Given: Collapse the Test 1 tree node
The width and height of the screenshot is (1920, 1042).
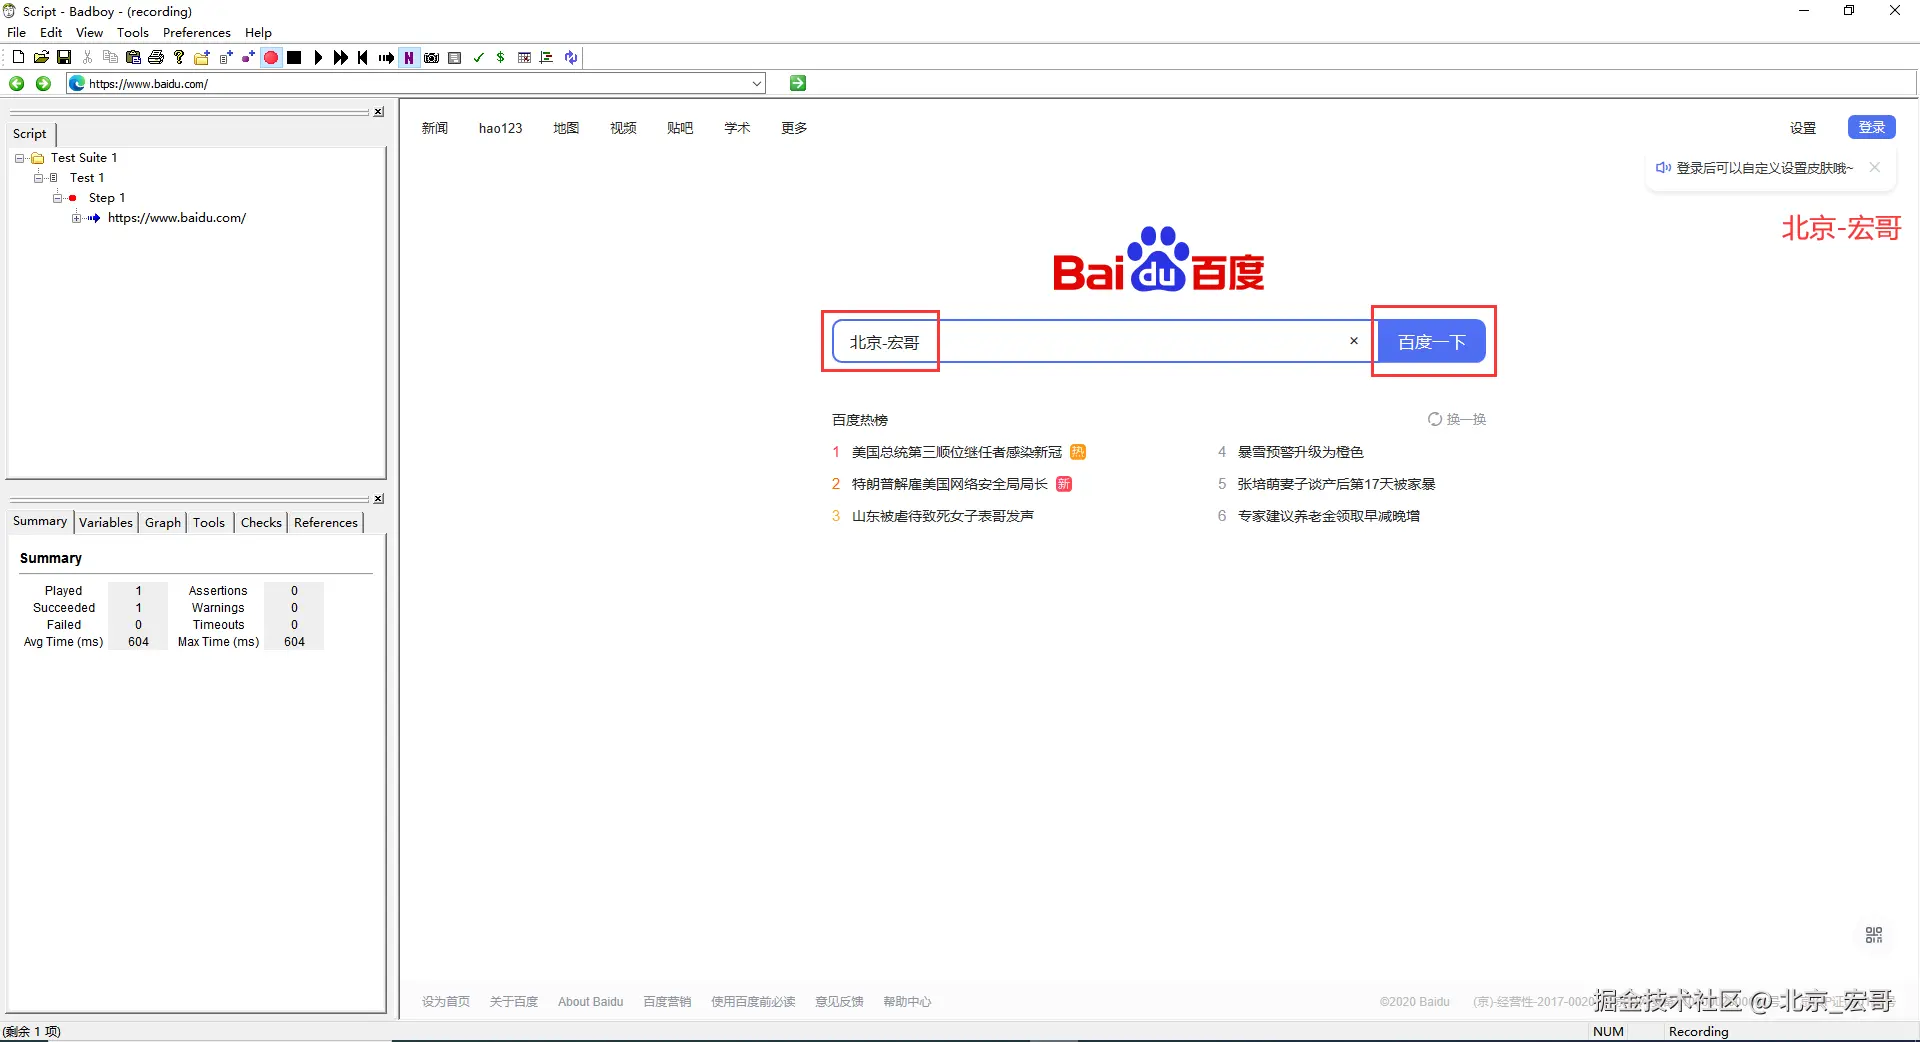Looking at the screenshot, I should coord(38,178).
